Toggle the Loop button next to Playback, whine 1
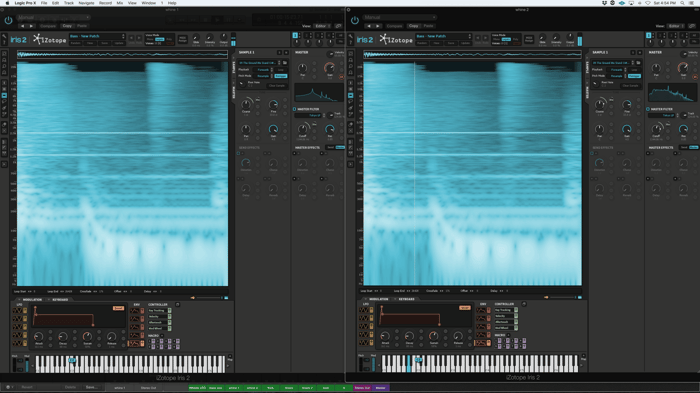Image resolution: width=700 pixels, height=393 pixels. (x=281, y=70)
